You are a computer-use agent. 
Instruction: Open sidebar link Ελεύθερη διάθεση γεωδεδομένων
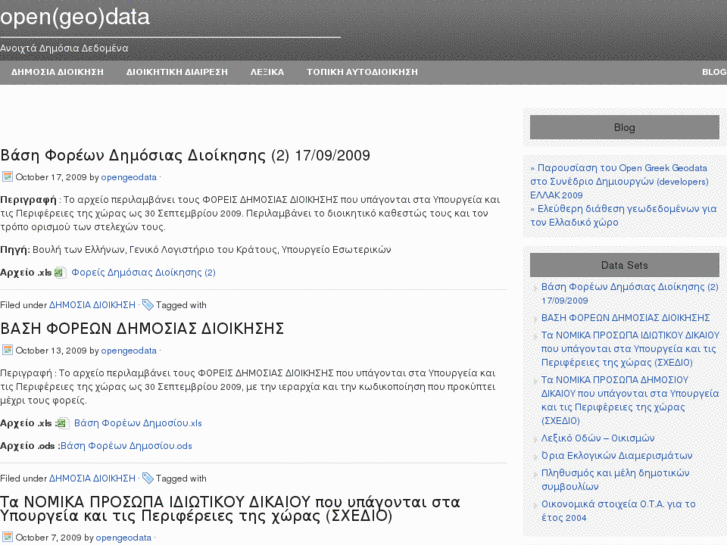click(624, 216)
